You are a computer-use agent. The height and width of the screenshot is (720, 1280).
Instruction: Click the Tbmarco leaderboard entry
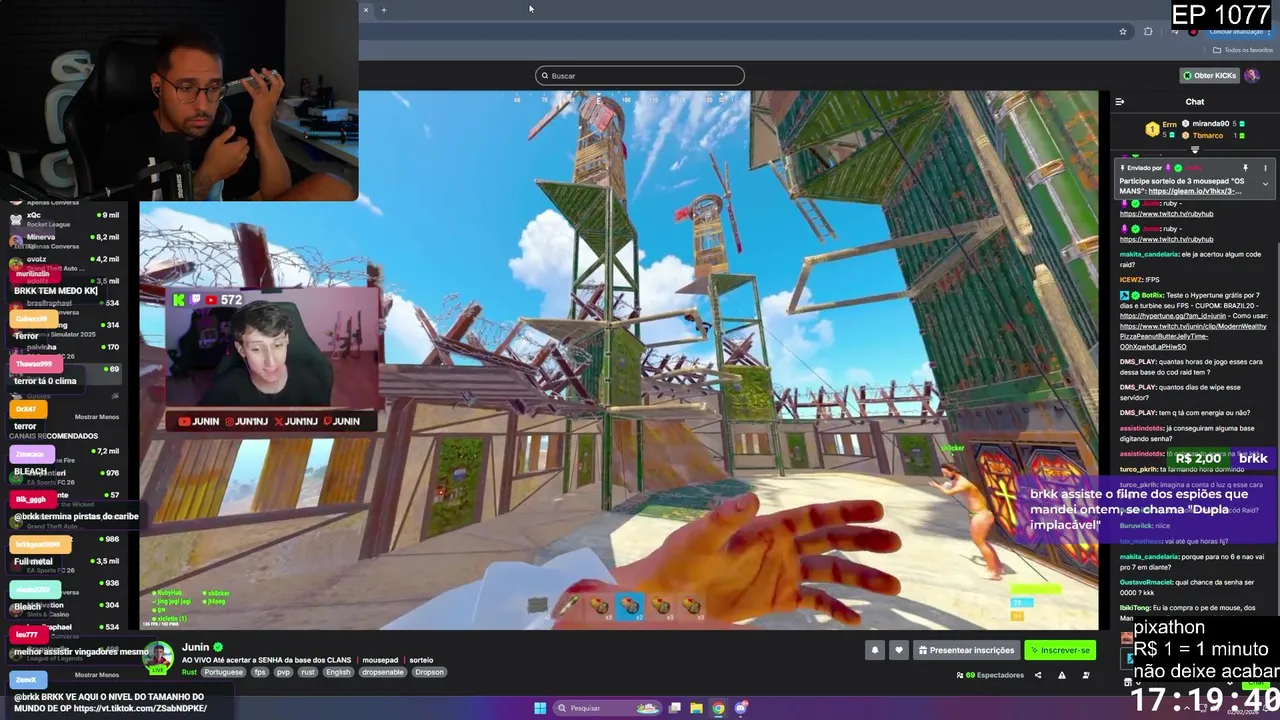1212,135
